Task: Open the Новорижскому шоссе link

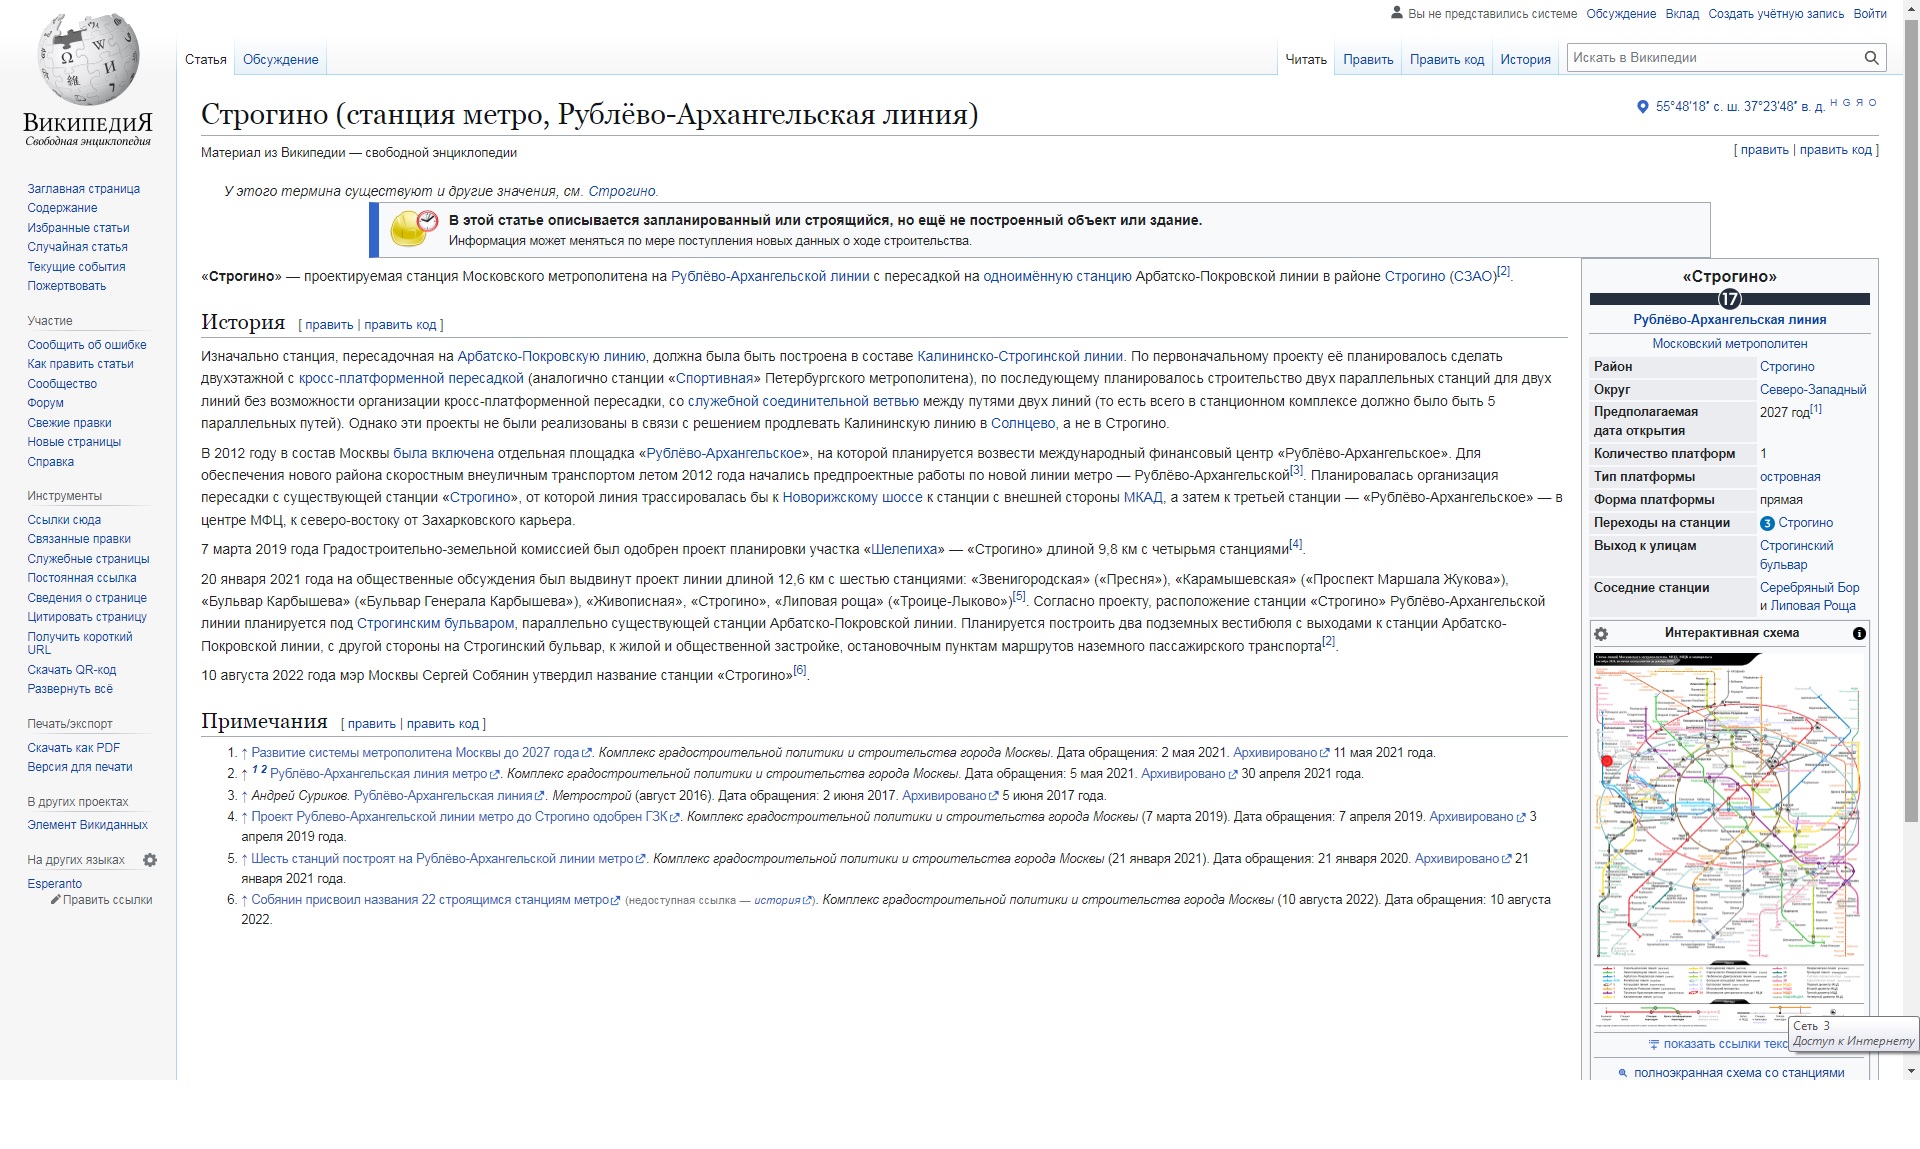Action: [x=852, y=497]
